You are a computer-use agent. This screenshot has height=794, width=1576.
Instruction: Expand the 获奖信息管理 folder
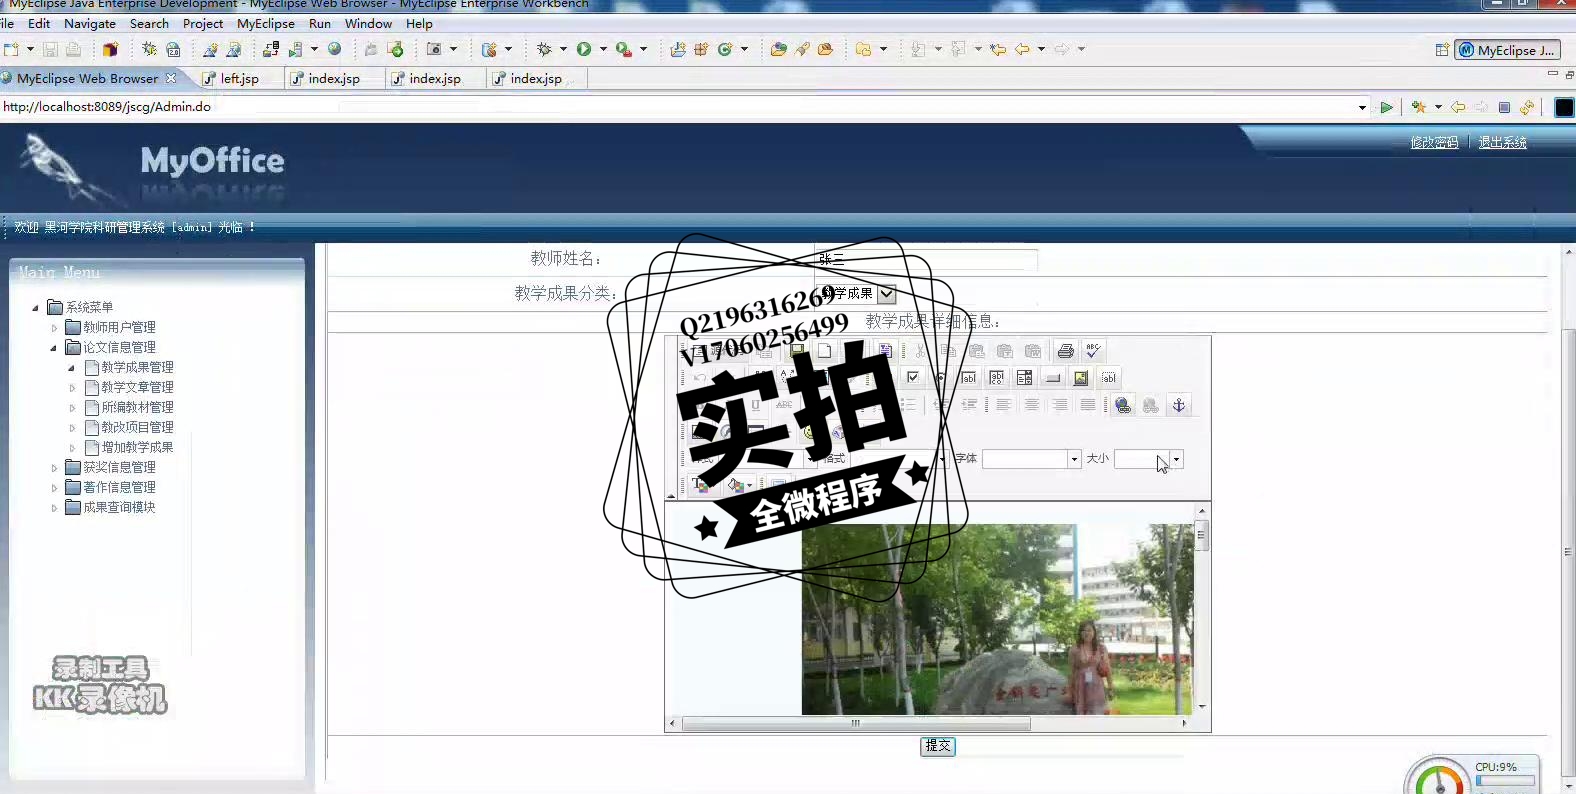click(54, 467)
